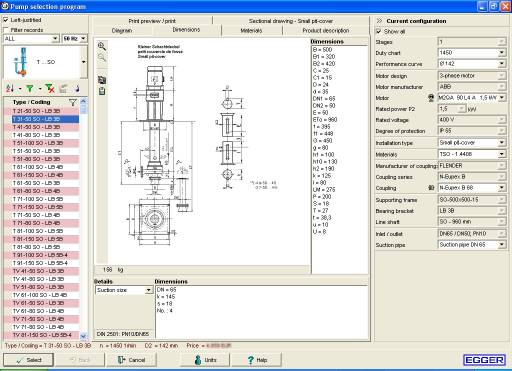The image size is (512, 371).
Task: Open the Motor selection dropdown
Action: [x=502, y=98]
